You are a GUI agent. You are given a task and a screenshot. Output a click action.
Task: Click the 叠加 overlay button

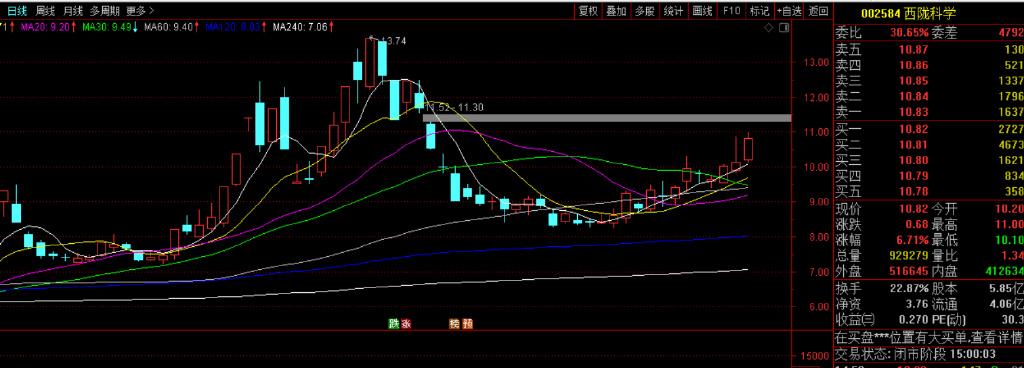coord(616,10)
